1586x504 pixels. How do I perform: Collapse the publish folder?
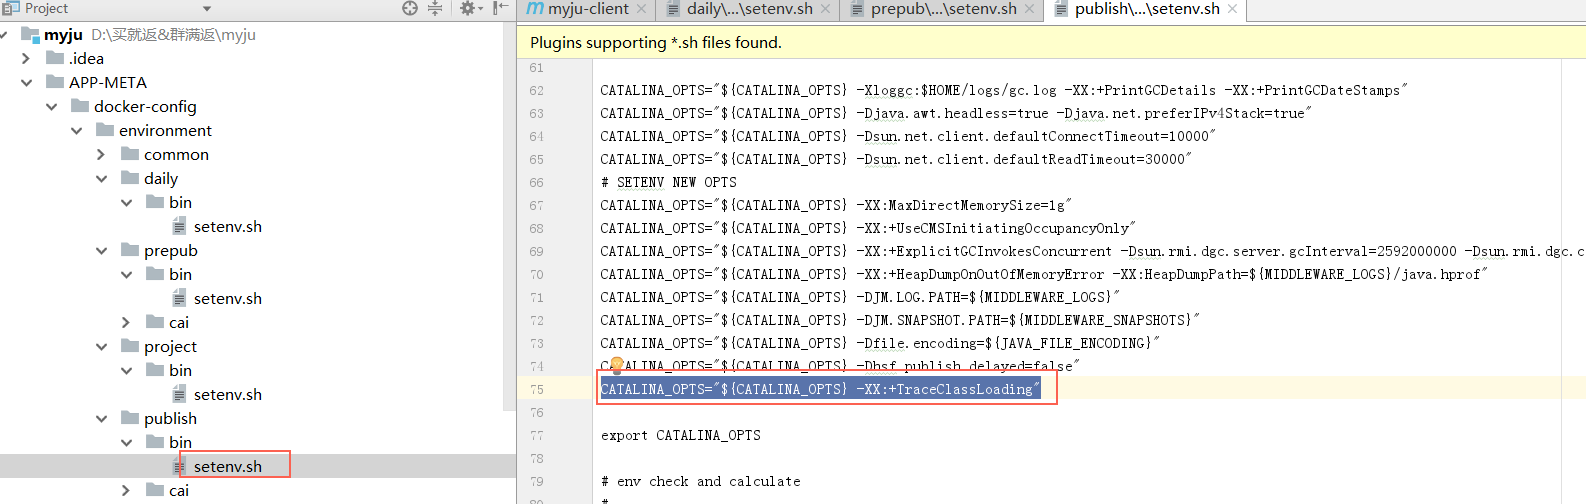click(x=101, y=418)
